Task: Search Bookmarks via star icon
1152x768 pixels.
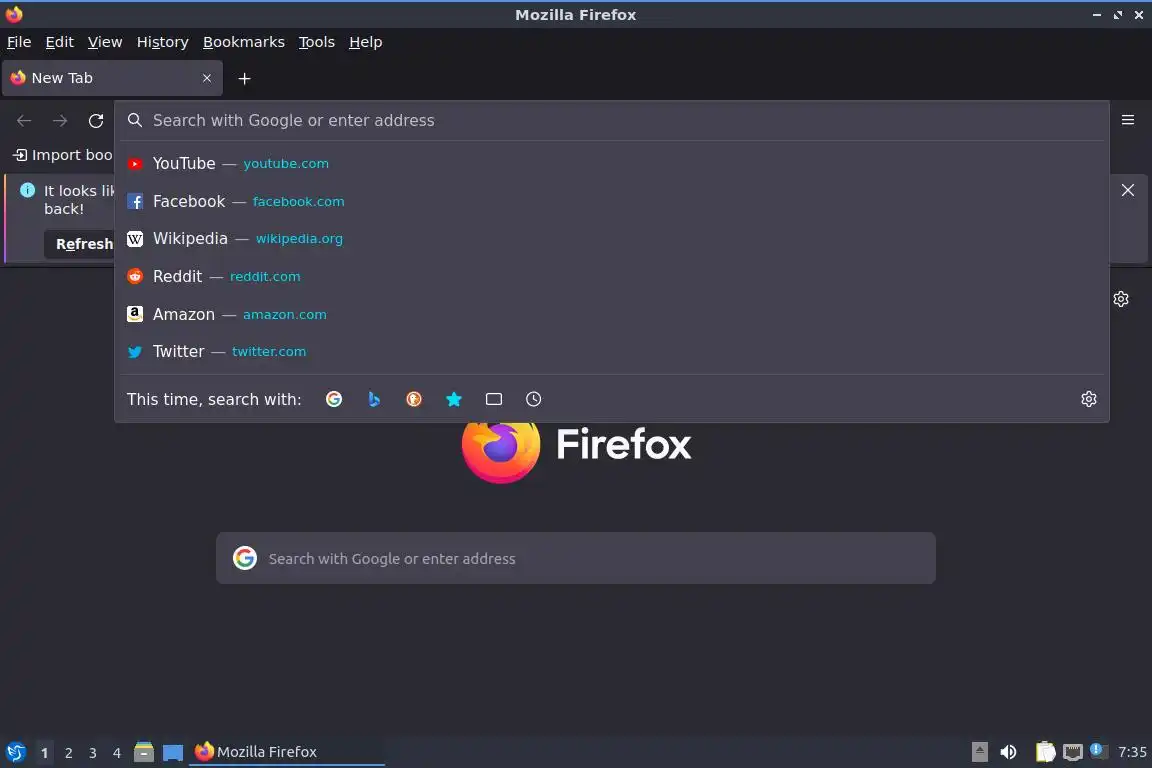Action: 454,399
